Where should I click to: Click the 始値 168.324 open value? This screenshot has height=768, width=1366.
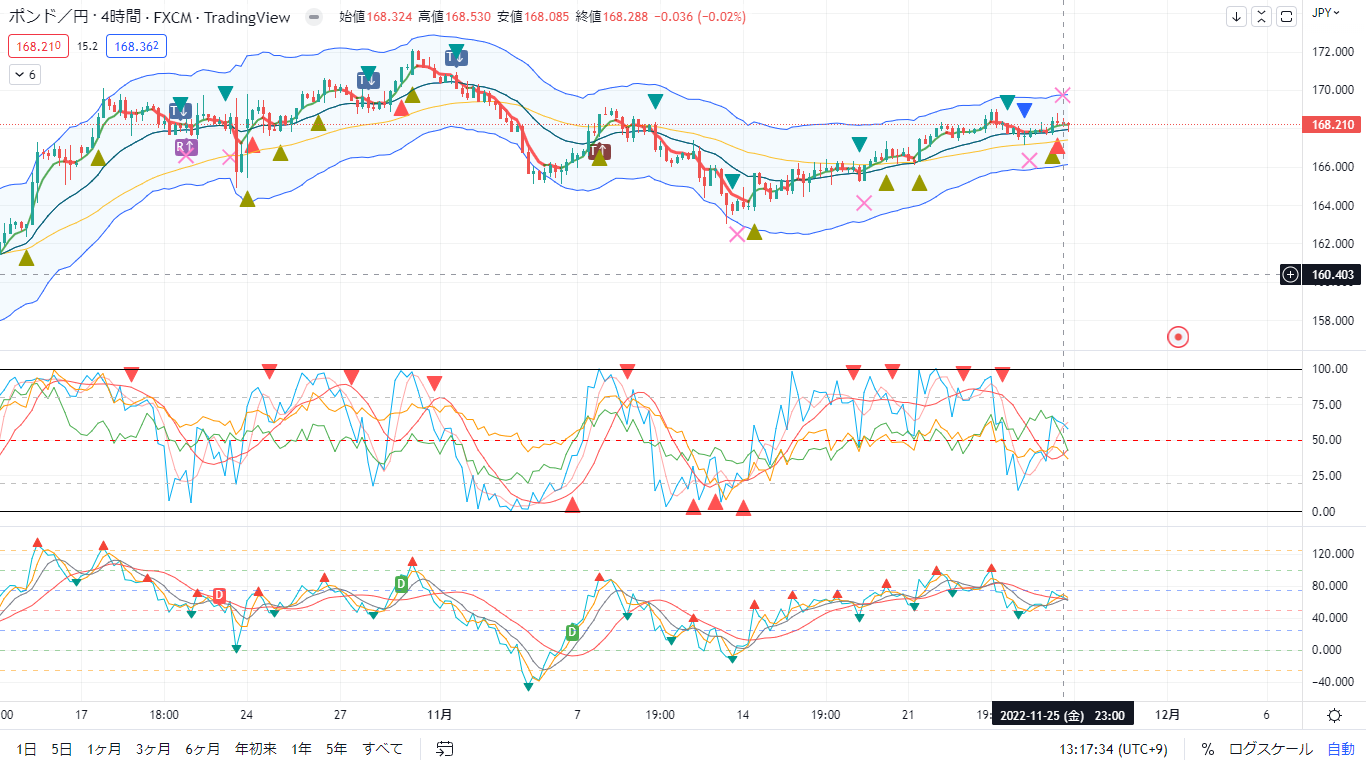point(375,17)
